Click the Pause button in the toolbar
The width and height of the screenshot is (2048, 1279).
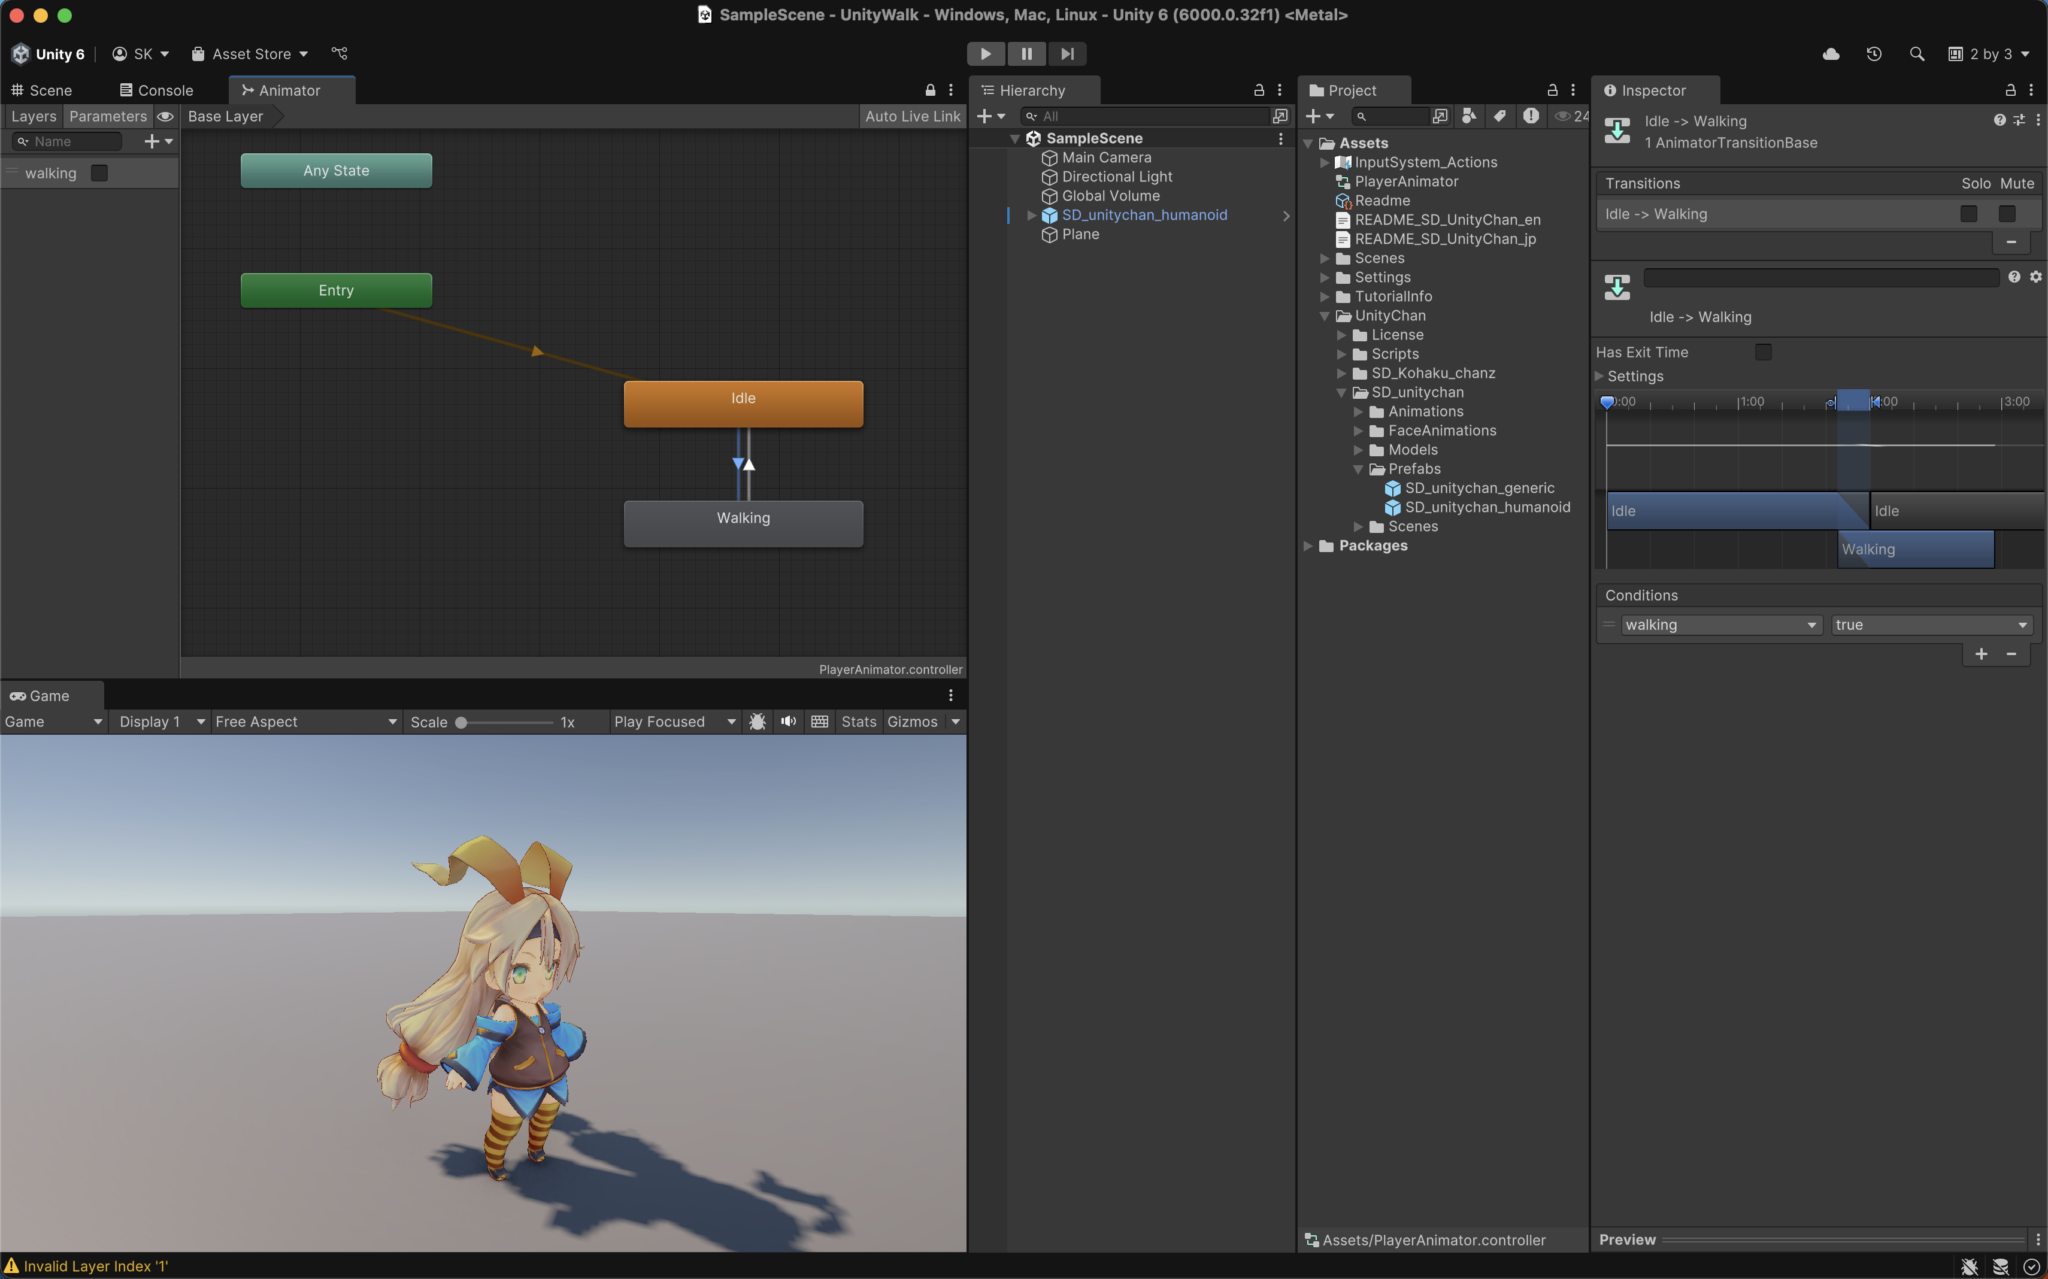(1027, 53)
